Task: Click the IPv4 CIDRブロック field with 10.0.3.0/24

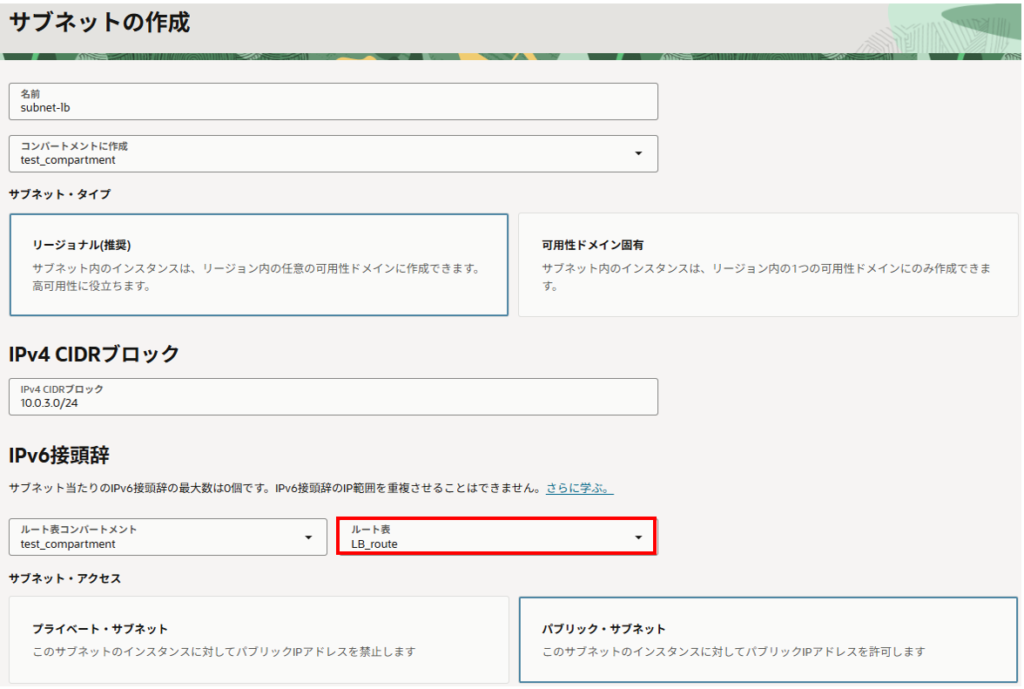Action: (x=333, y=396)
